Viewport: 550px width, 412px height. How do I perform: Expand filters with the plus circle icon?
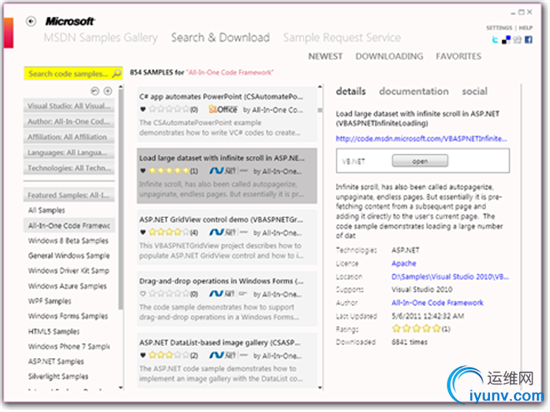(108, 91)
